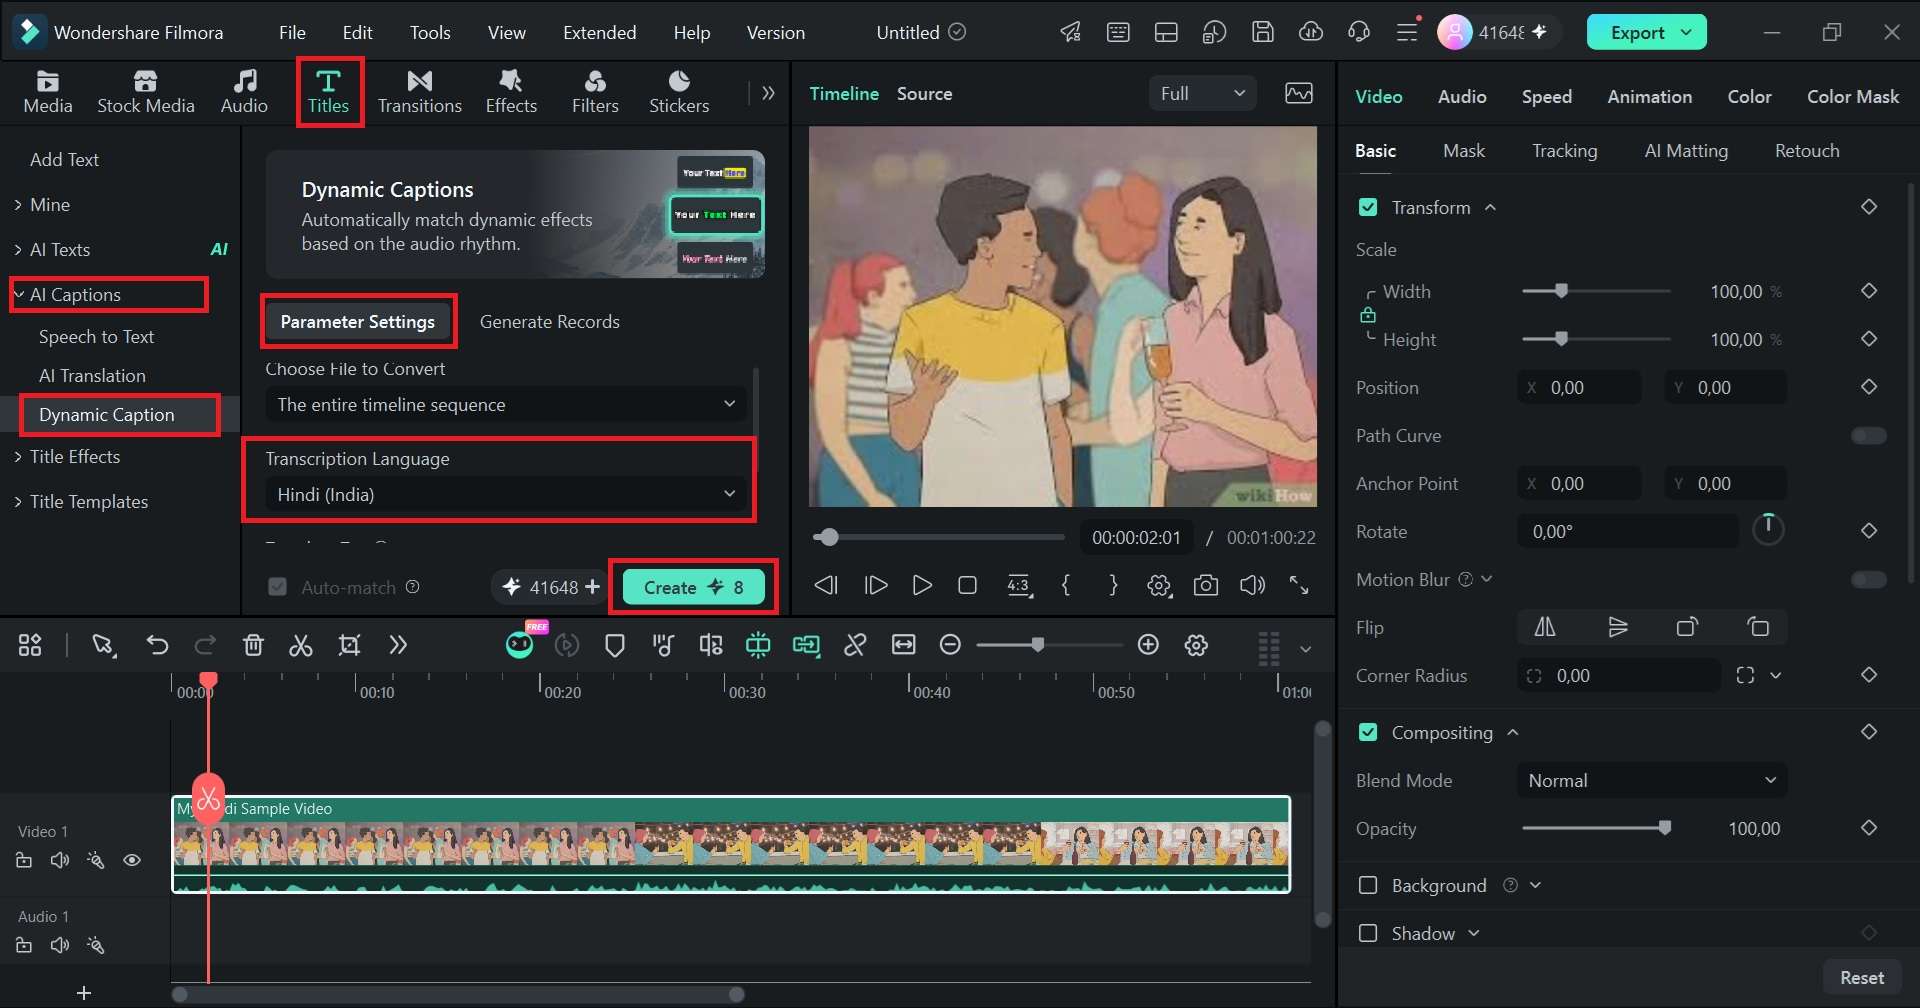
Task: Click the save project icon in title bar
Action: [1263, 32]
